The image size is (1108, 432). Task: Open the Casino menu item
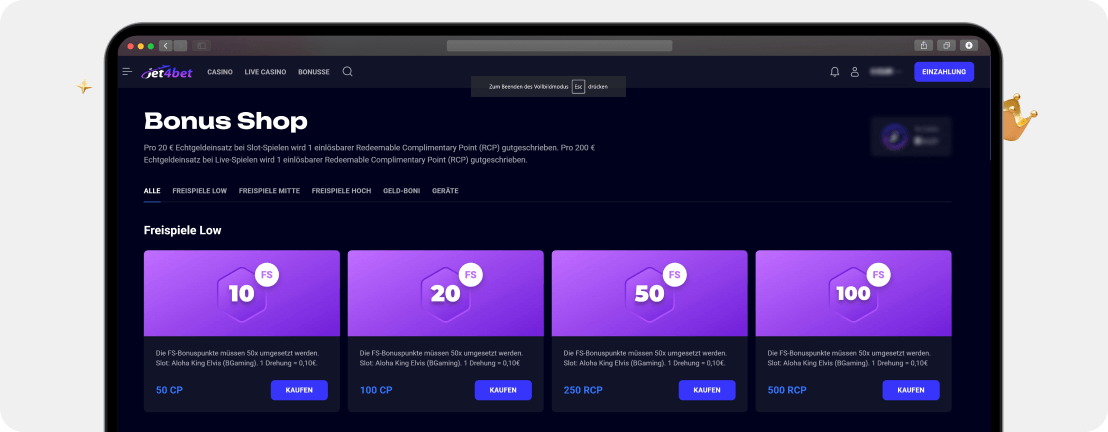220,72
